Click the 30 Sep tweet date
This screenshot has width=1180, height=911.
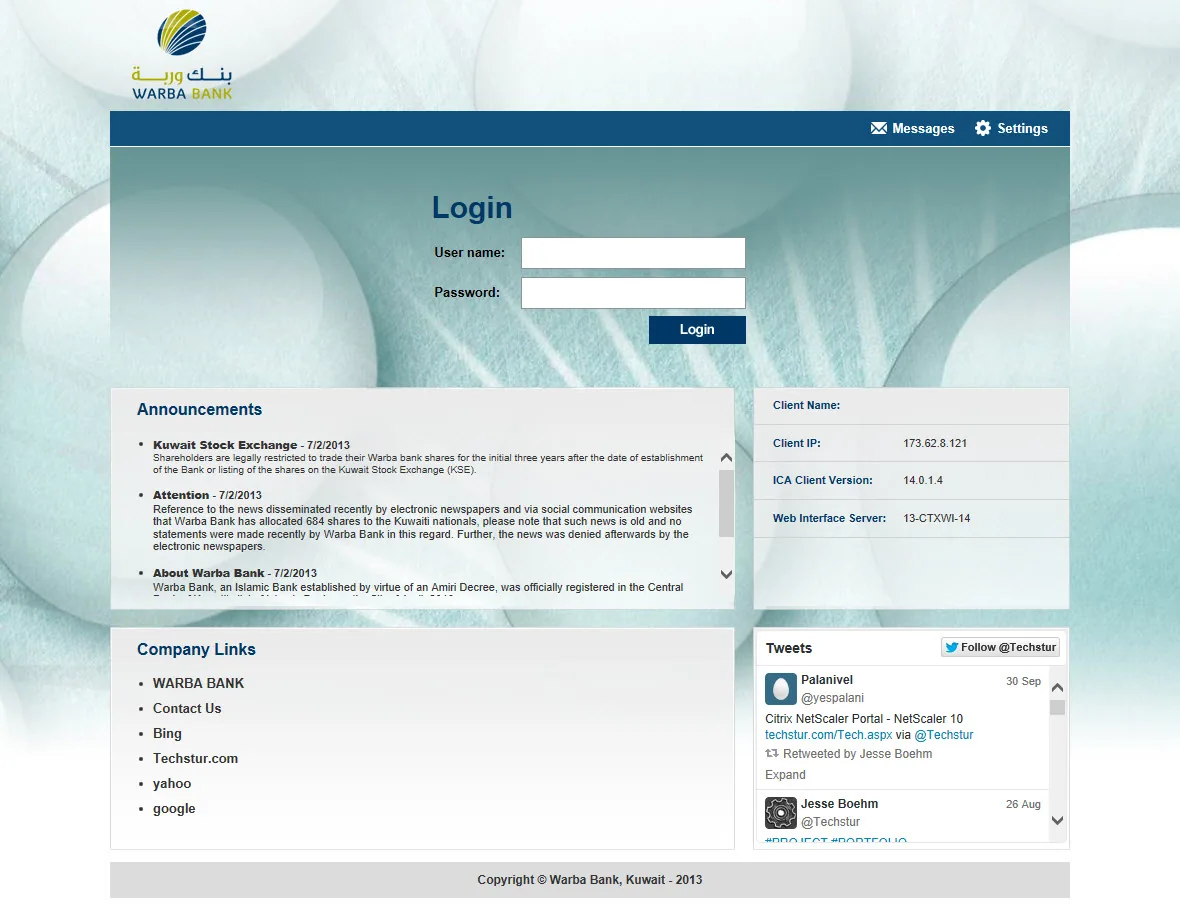(x=1023, y=682)
